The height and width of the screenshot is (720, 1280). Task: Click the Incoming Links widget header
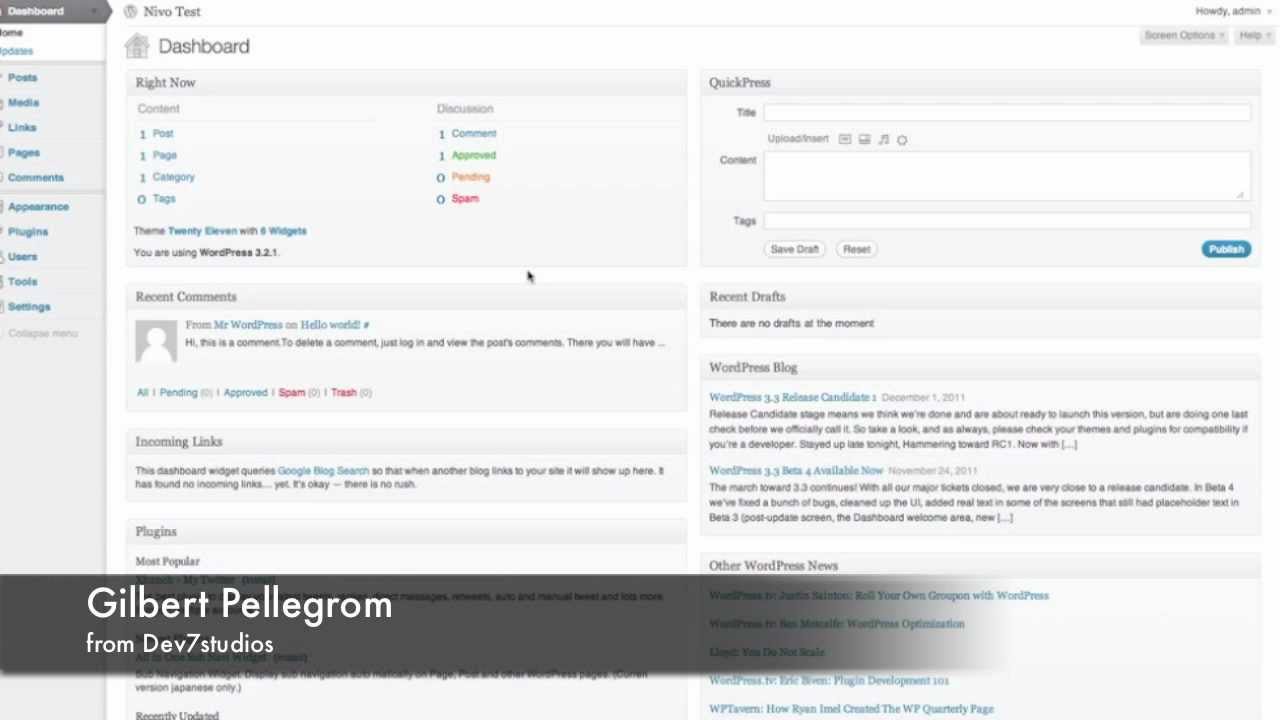click(x=406, y=442)
